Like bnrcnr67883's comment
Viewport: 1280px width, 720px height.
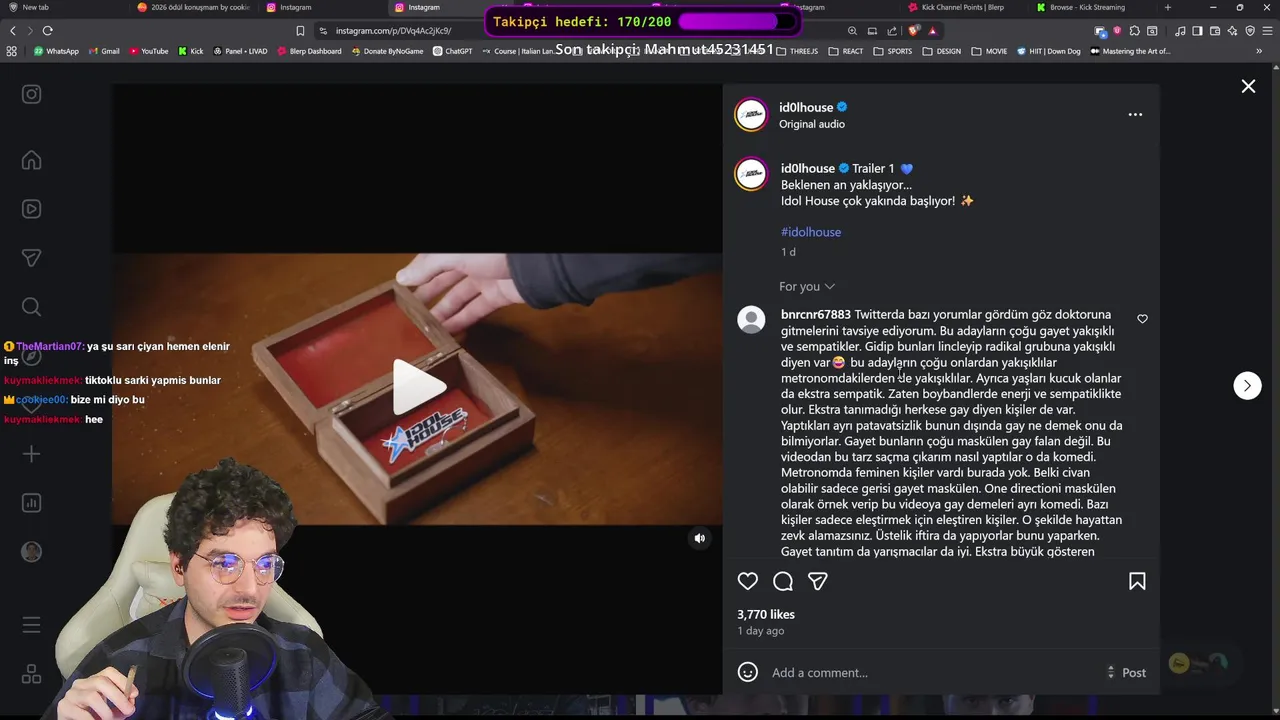point(1142,319)
